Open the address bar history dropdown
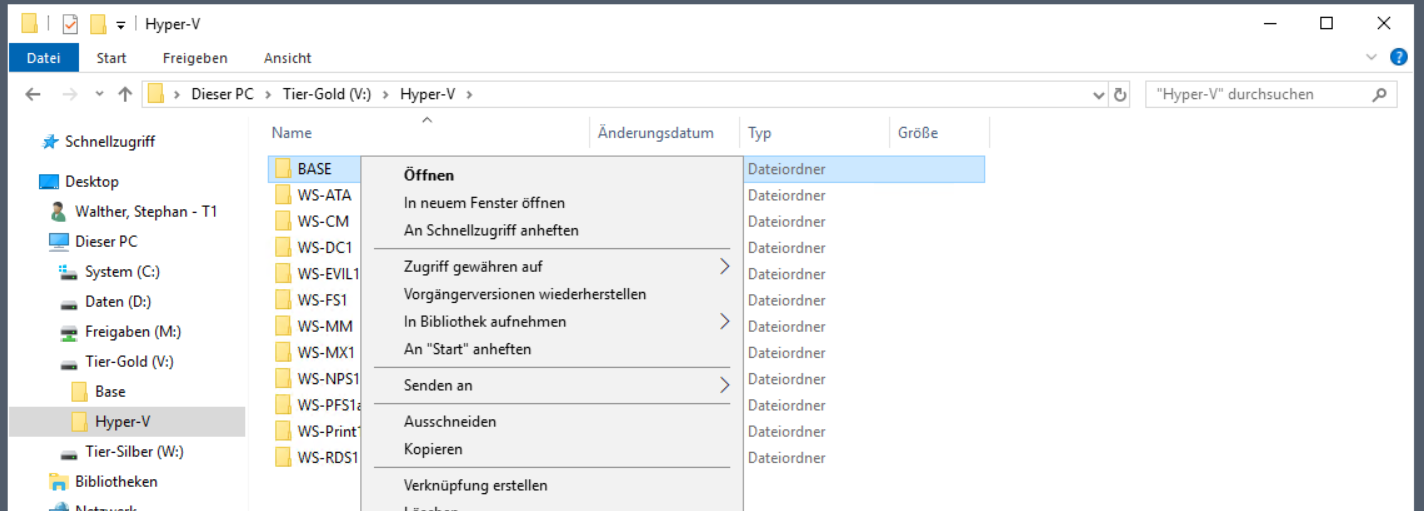1424x511 pixels. (x=1100, y=95)
